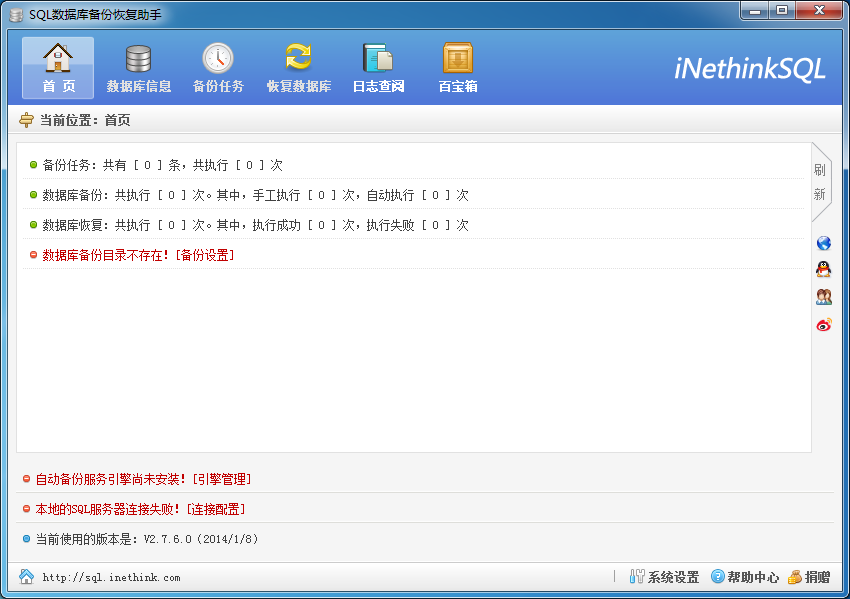850x599 pixels.
Task: Open 备份任务 backup task clock icon
Action: pyautogui.click(x=218, y=68)
